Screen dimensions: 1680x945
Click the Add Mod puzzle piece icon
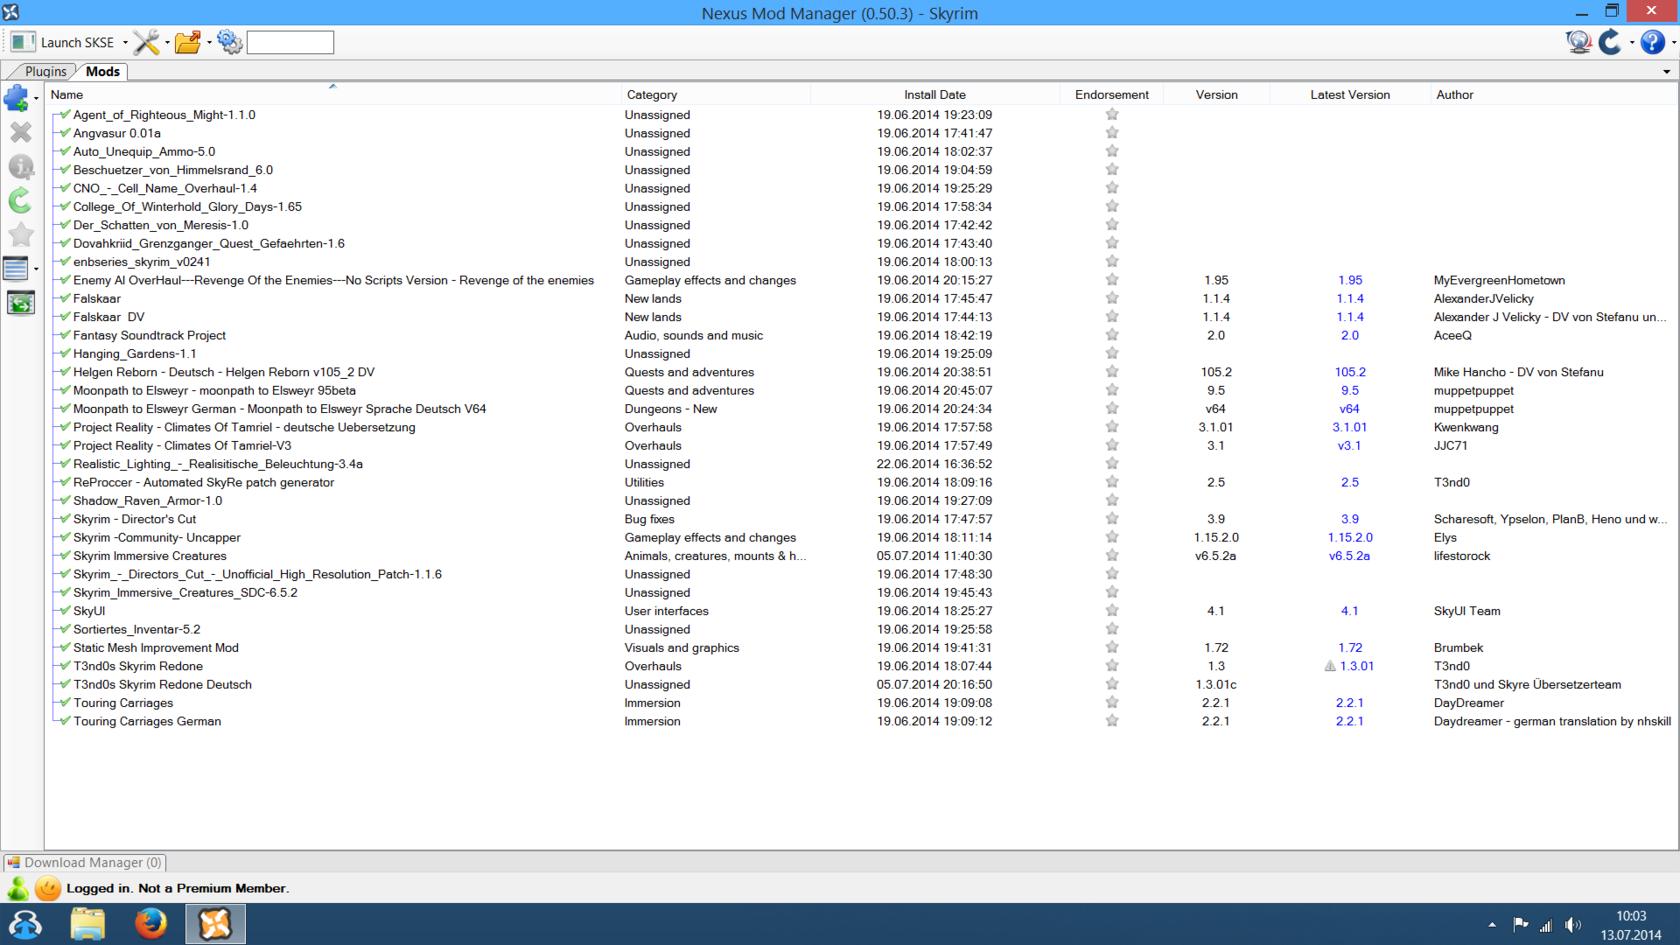(x=16, y=98)
